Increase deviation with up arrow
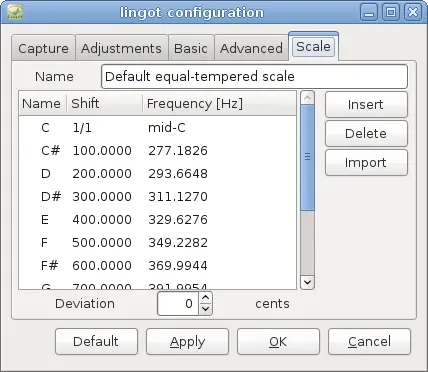 click(x=205, y=298)
